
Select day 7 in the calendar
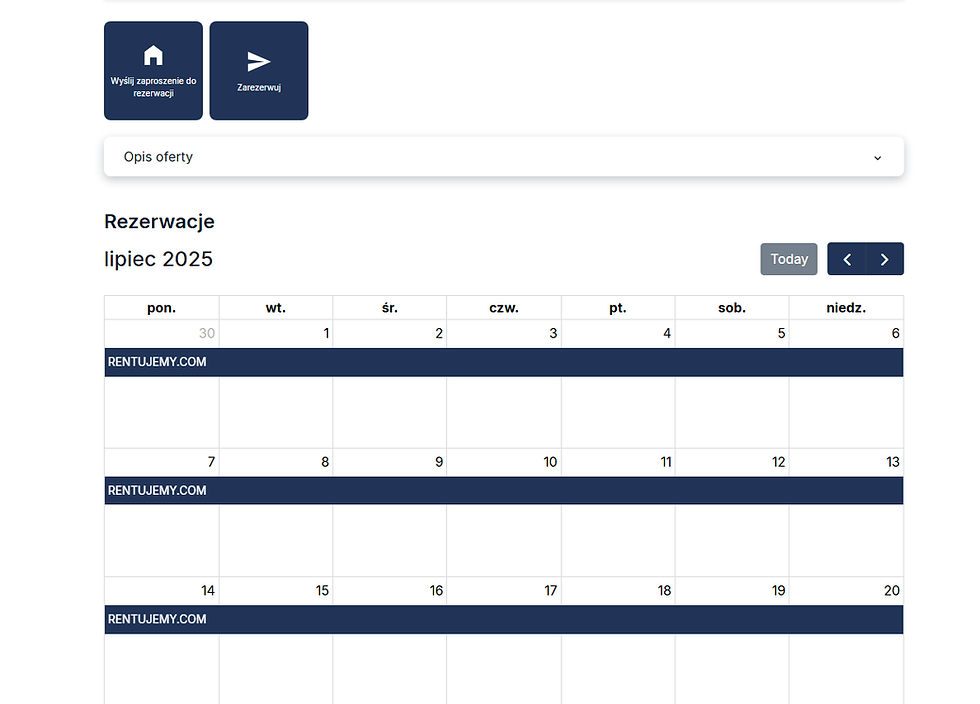click(x=211, y=462)
